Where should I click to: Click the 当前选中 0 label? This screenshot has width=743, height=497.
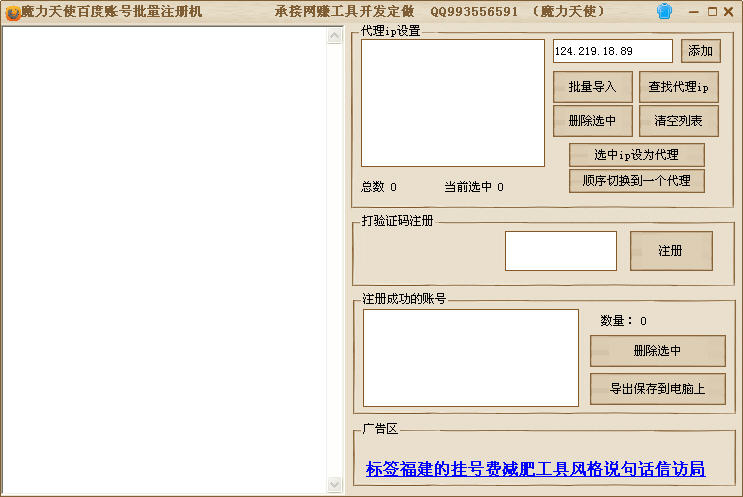474,187
